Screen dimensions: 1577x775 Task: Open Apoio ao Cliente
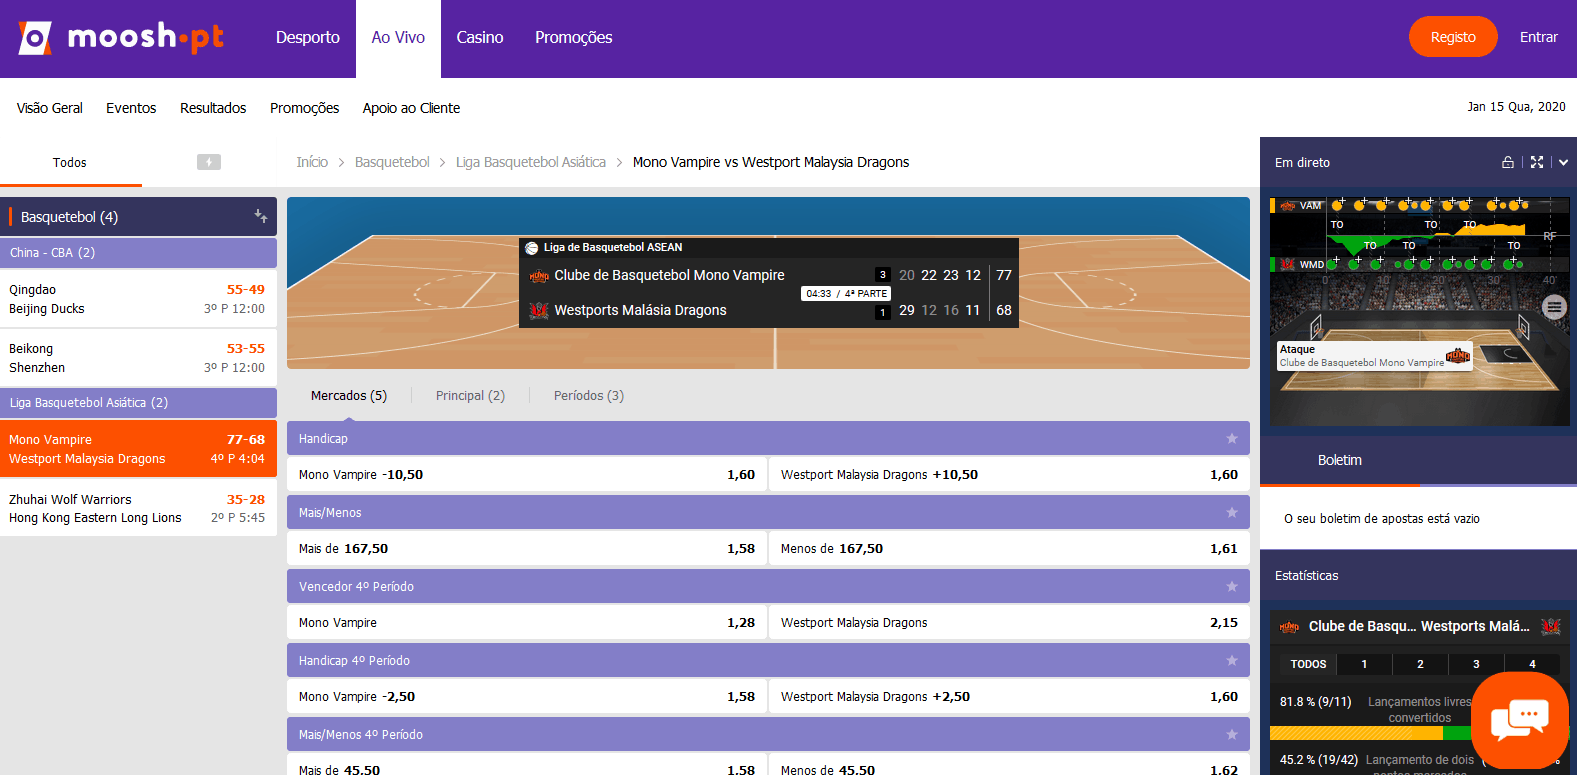pos(411,108)
